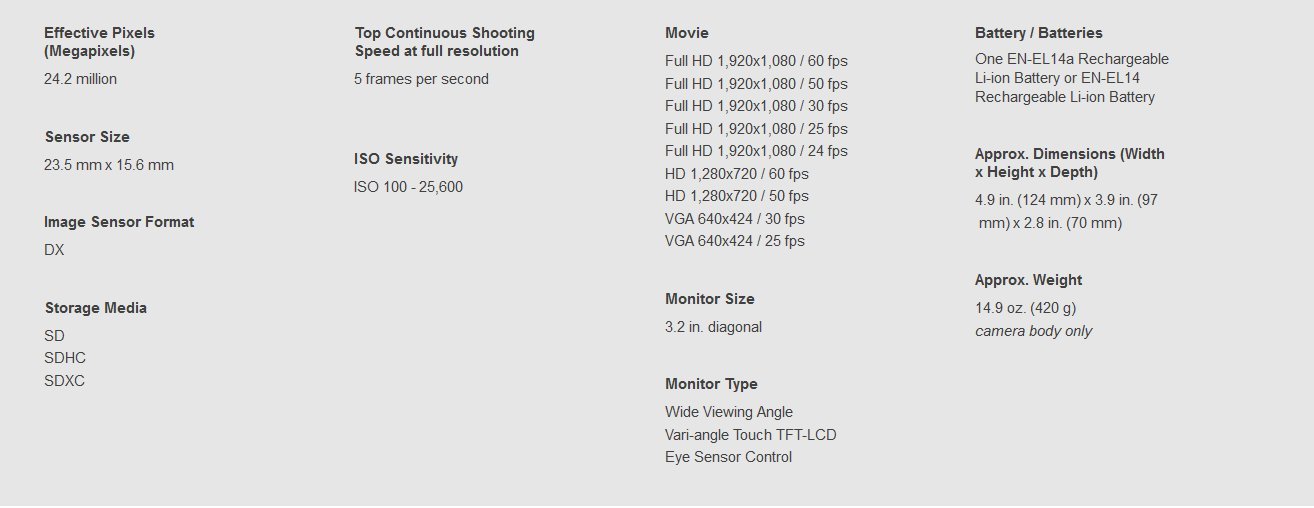Click the Full HD 1,920x1,080 / 60 fps line
This screenshot has width=1314, height=508.
(755, 60)
